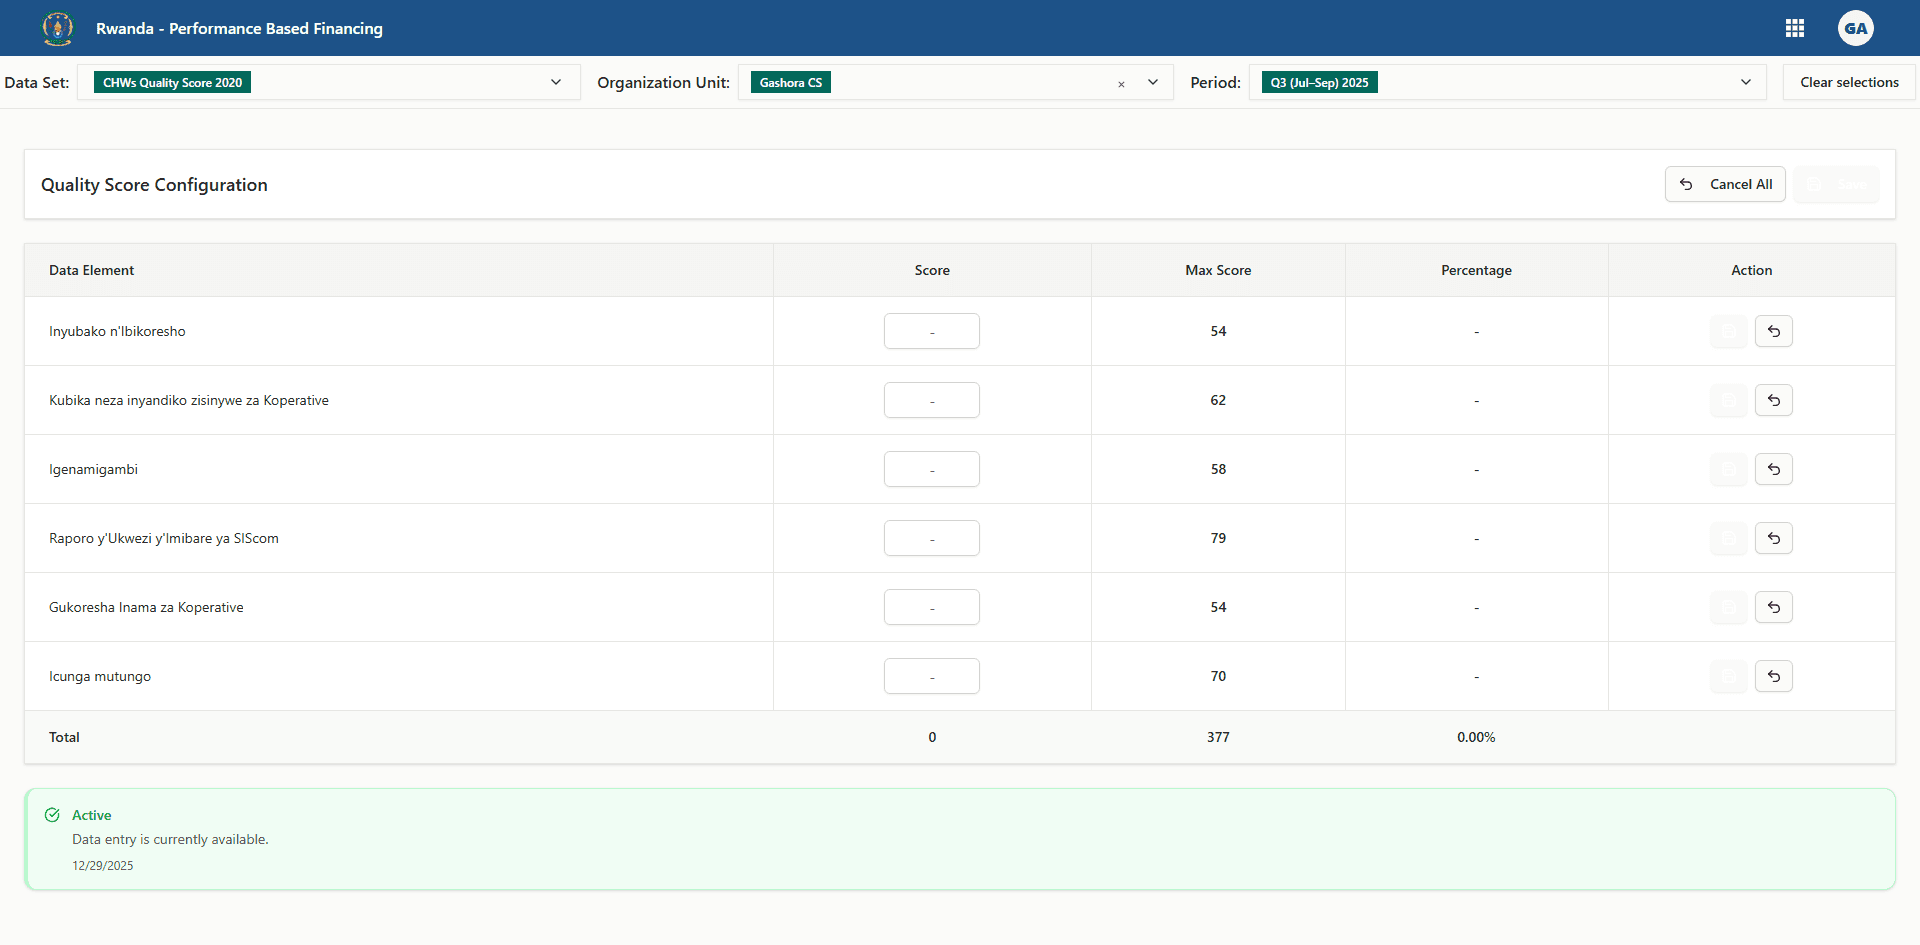Open the Period dropdown
The image size is (1920, 945).
(x=1746, y=82)
